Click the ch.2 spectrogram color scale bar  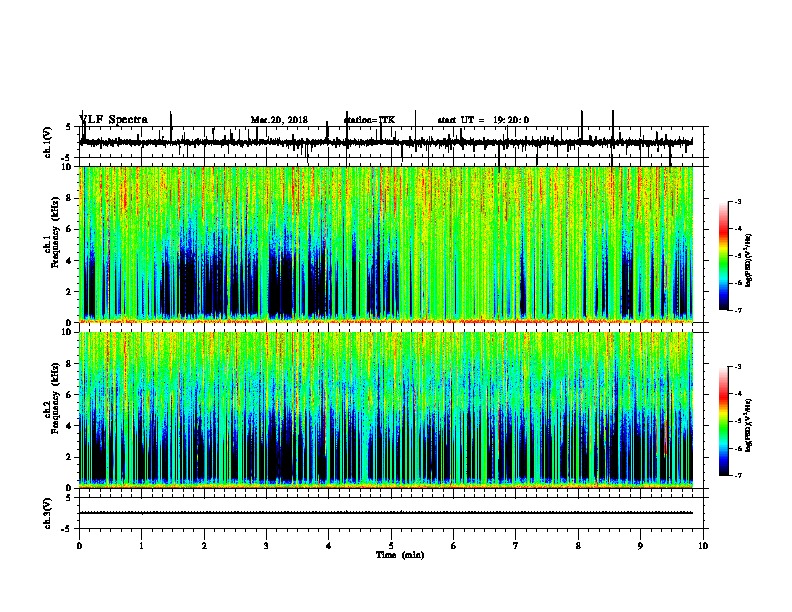coord(724,421)
